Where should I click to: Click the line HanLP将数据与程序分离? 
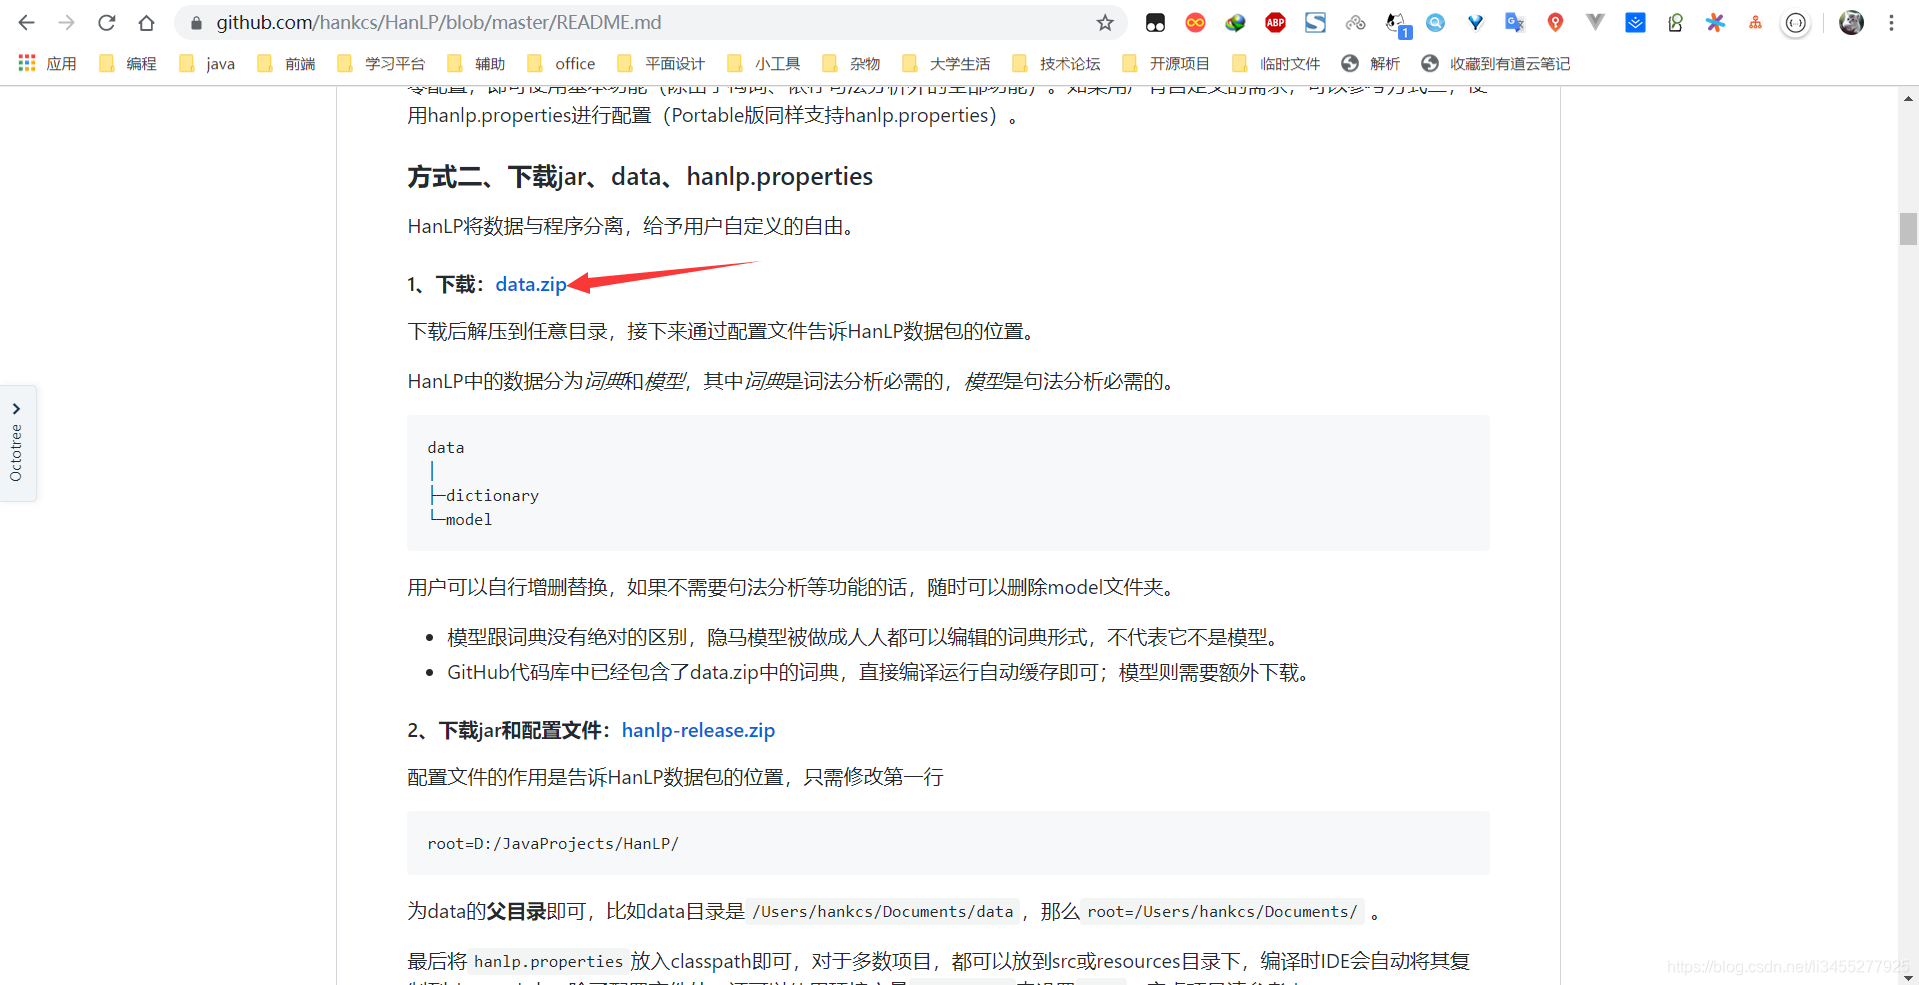(633, 226)
